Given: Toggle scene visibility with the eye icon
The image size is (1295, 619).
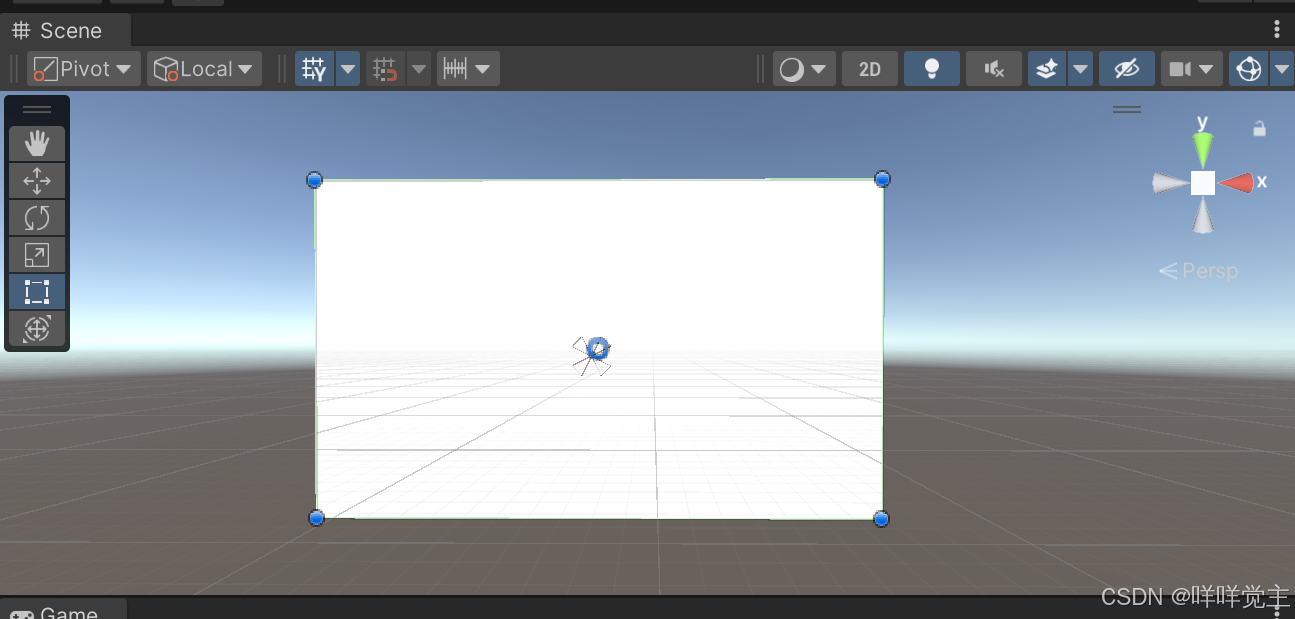Looking at the screenshot, I should 1127,68.
